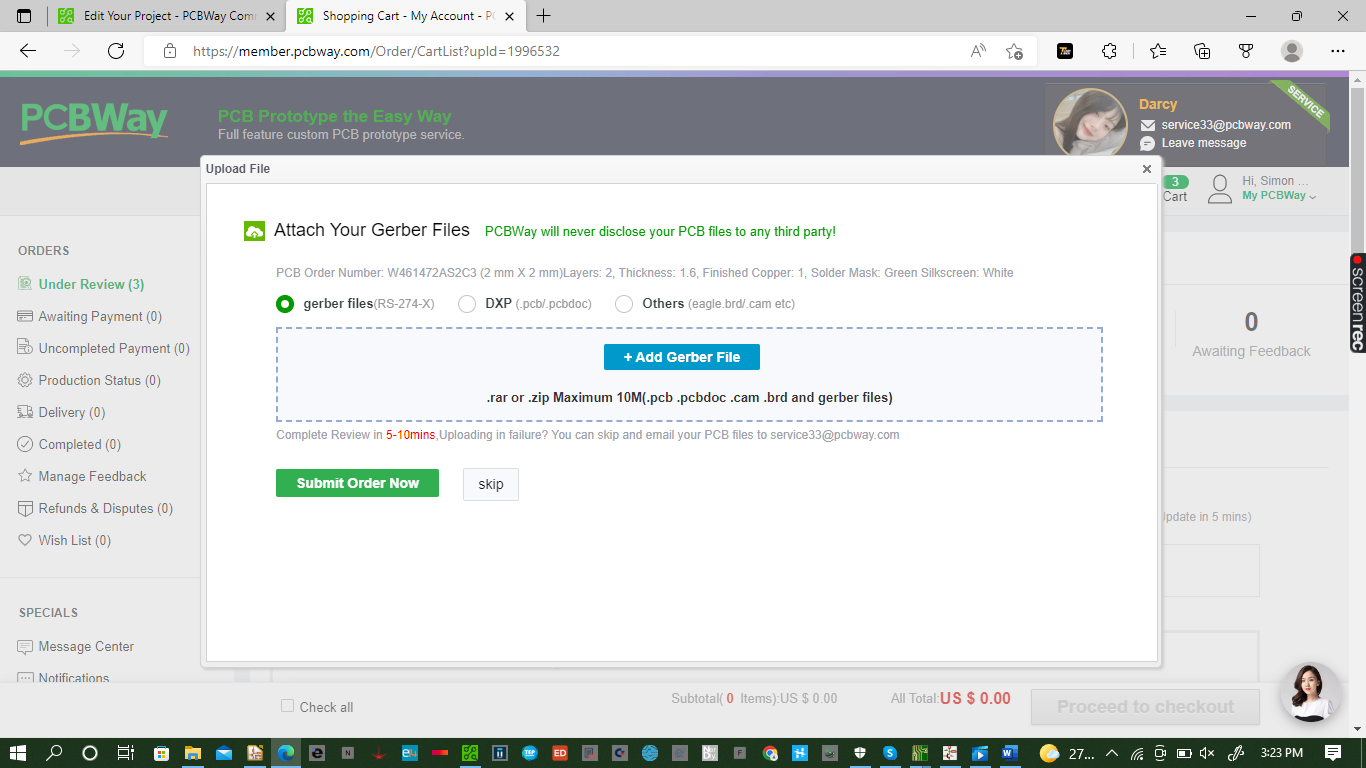Click Proceed to checkout button

coord(1146,707)
